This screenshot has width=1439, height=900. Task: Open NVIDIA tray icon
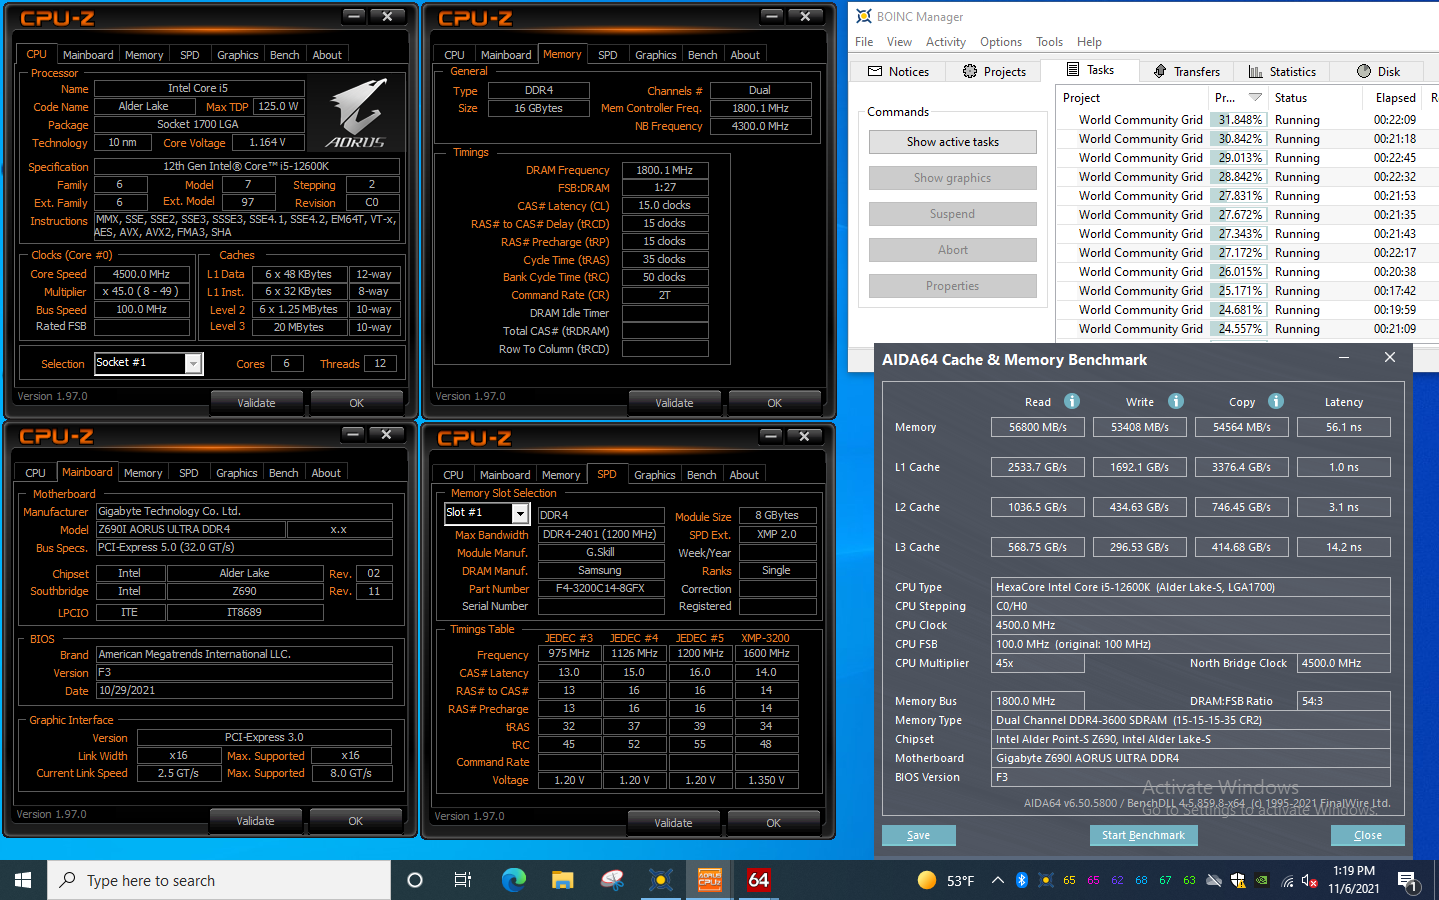pyautogui.click(x=1262, y=880)
